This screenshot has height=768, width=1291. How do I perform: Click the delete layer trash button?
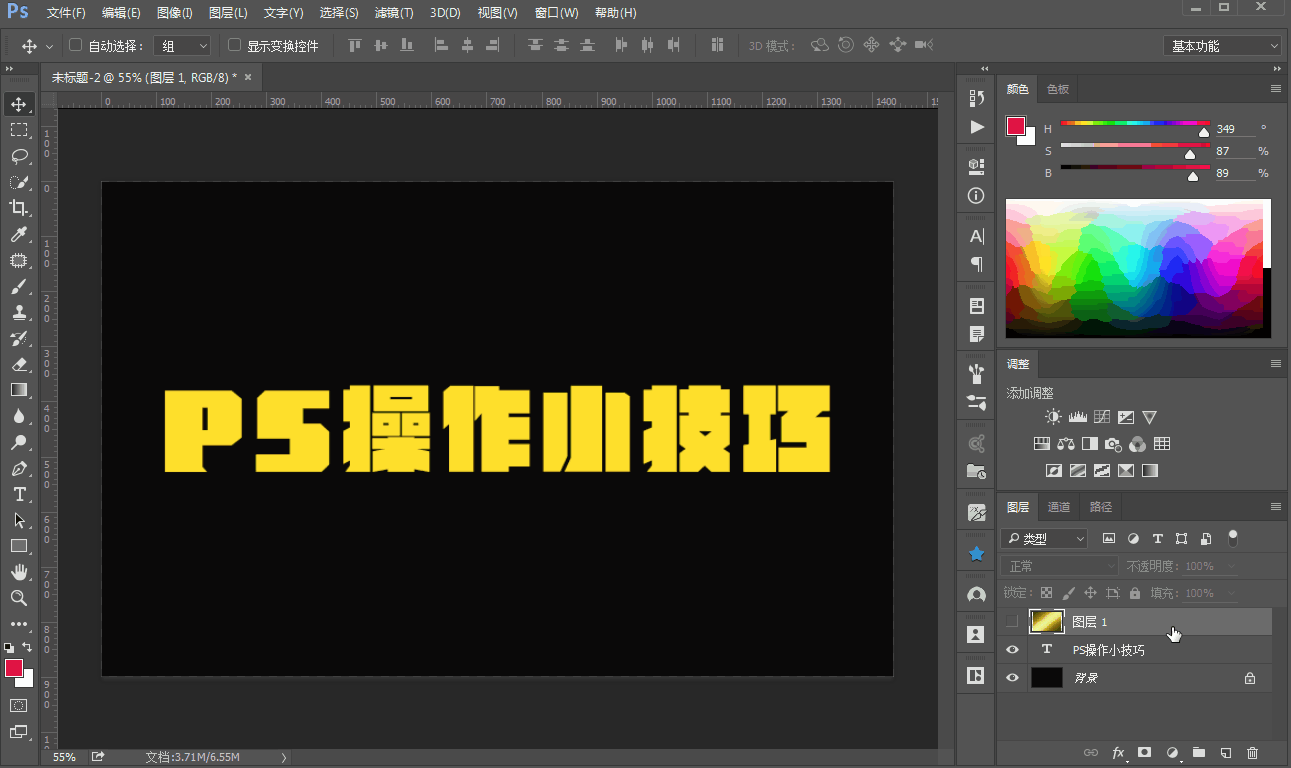coord(1252,752)
